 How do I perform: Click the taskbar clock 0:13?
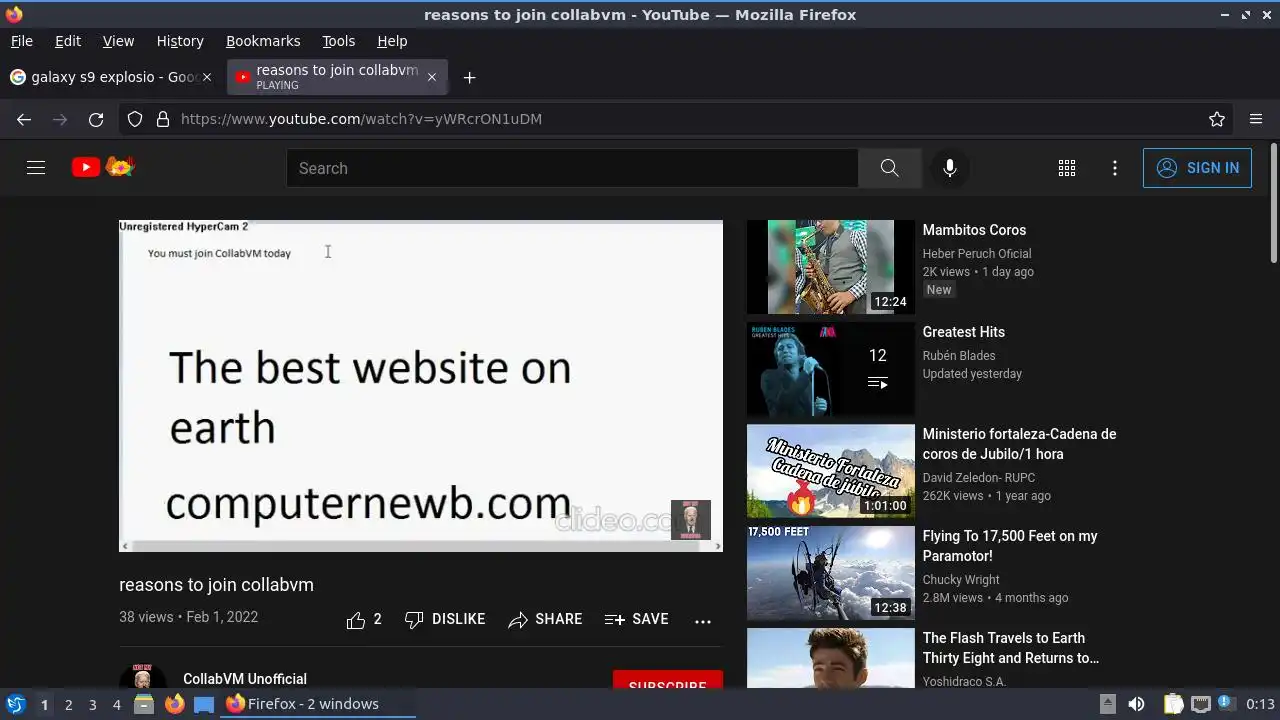click(x=1260, y=704)
